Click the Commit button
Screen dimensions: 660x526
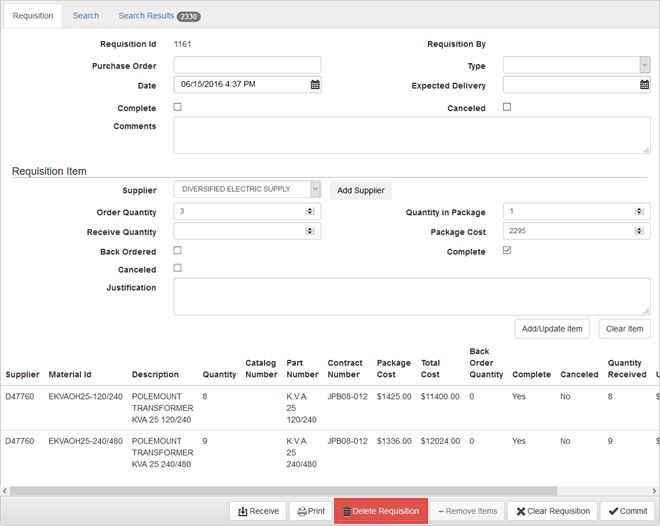tap(627, 511)
